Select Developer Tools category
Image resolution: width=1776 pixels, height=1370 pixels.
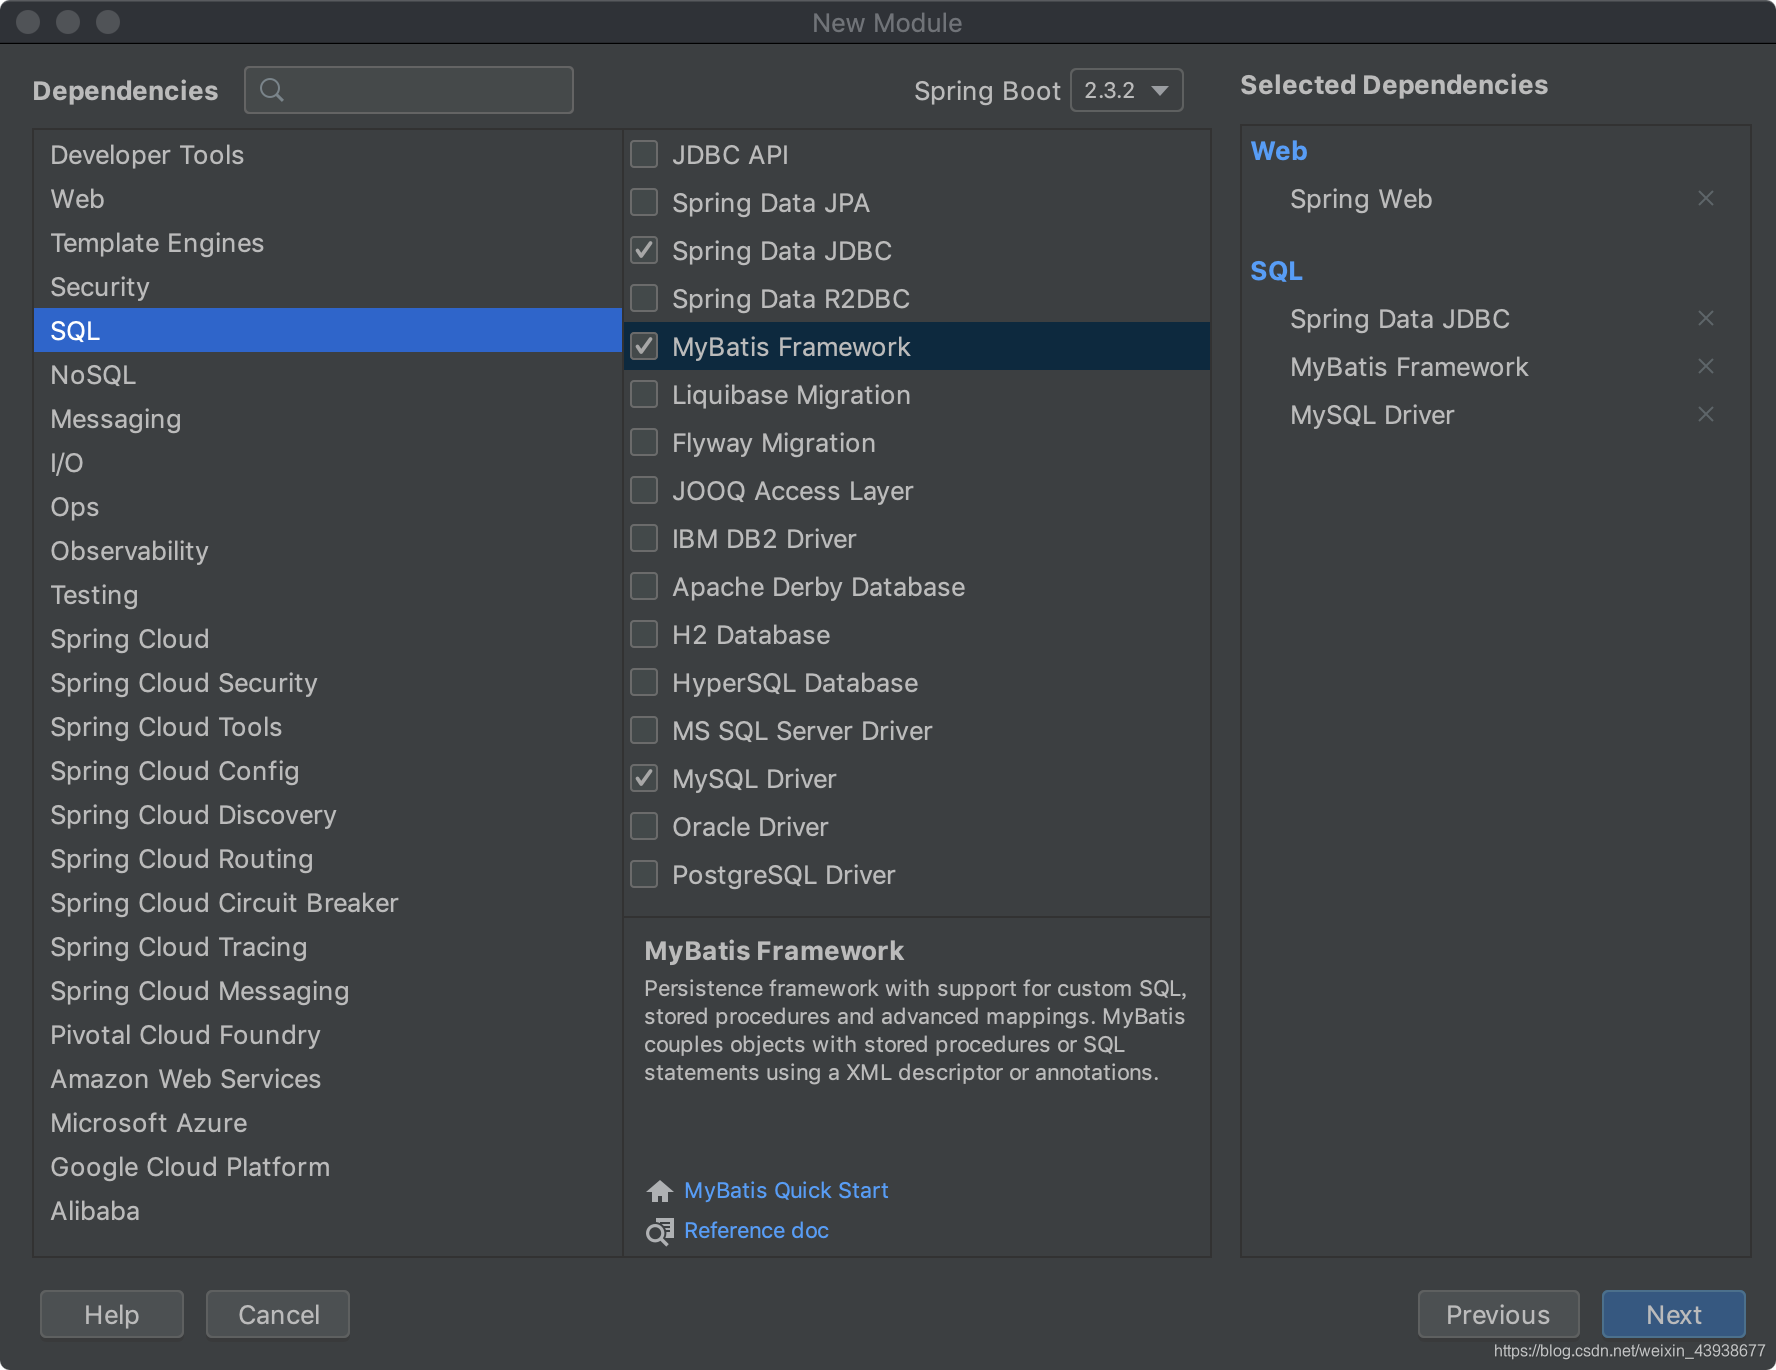click(x=328, y=155)
